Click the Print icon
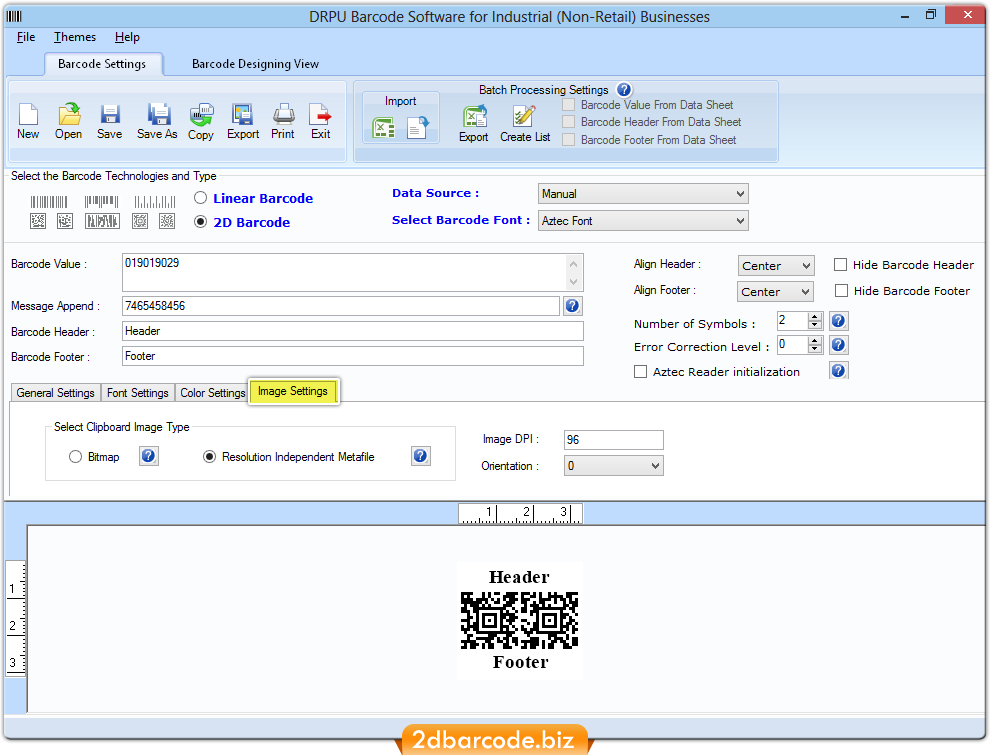Viewport: 990px width, 755px height. (x=283, y=114)
